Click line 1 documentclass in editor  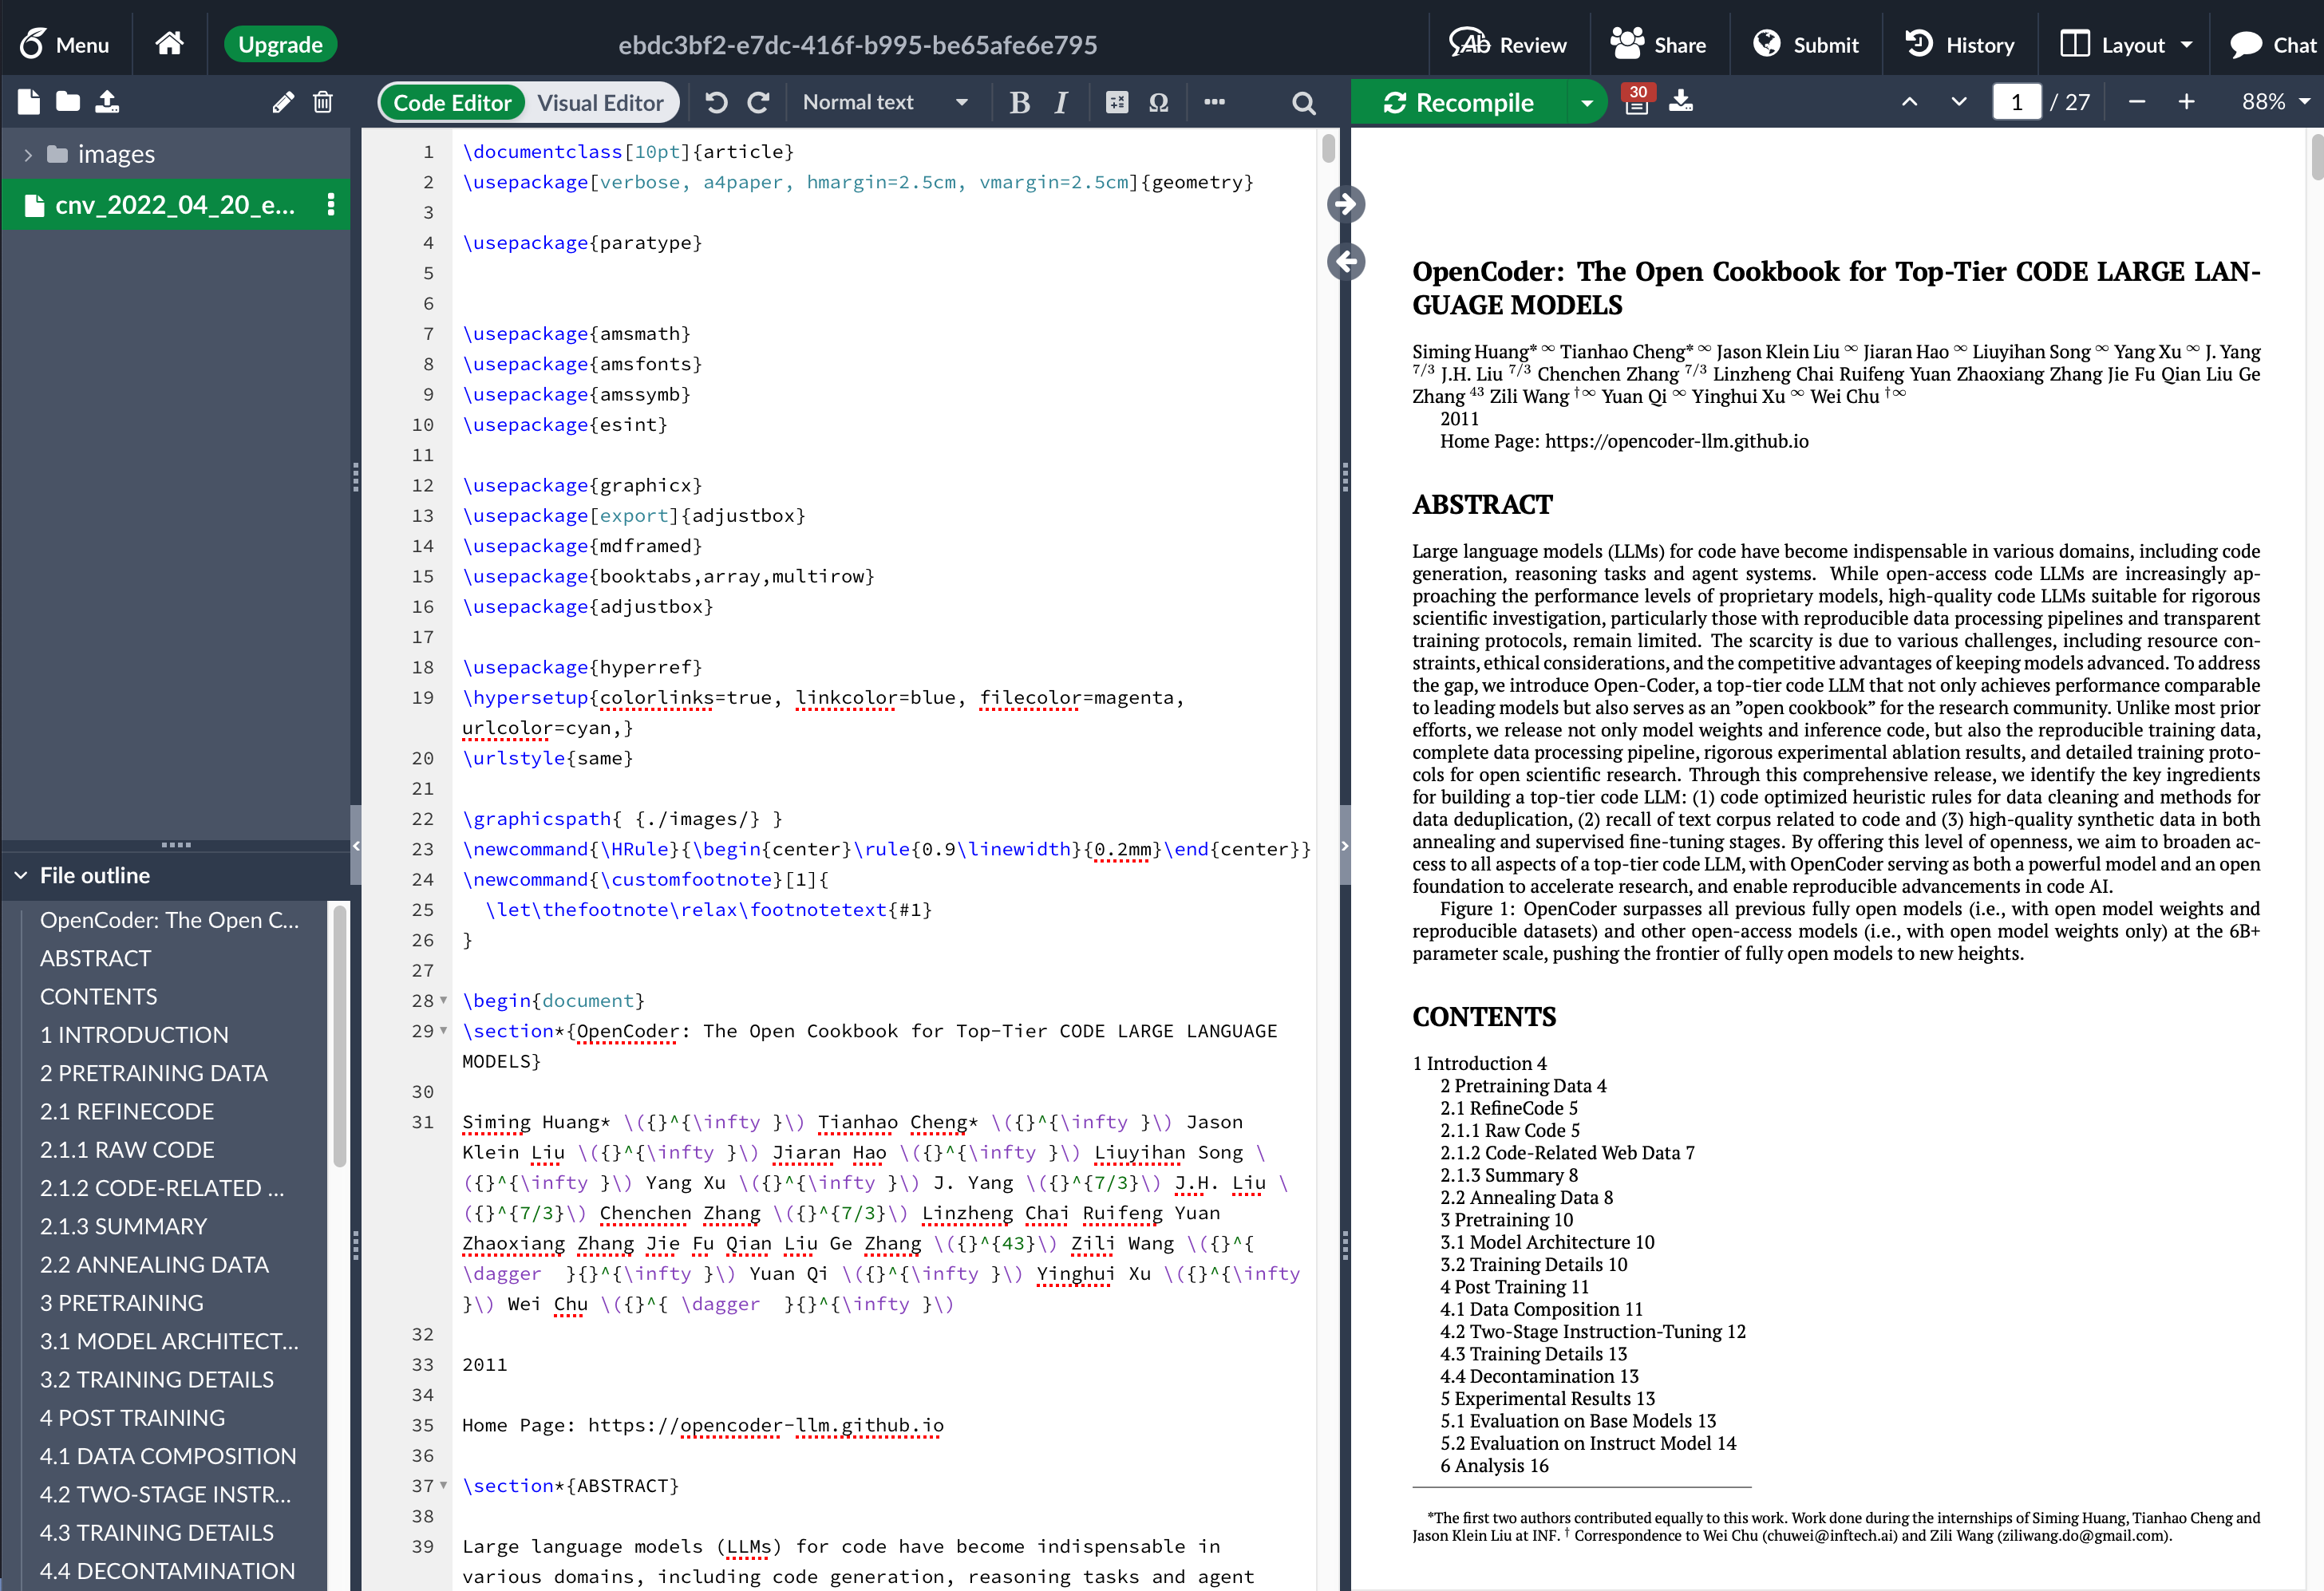pos(628,151)
